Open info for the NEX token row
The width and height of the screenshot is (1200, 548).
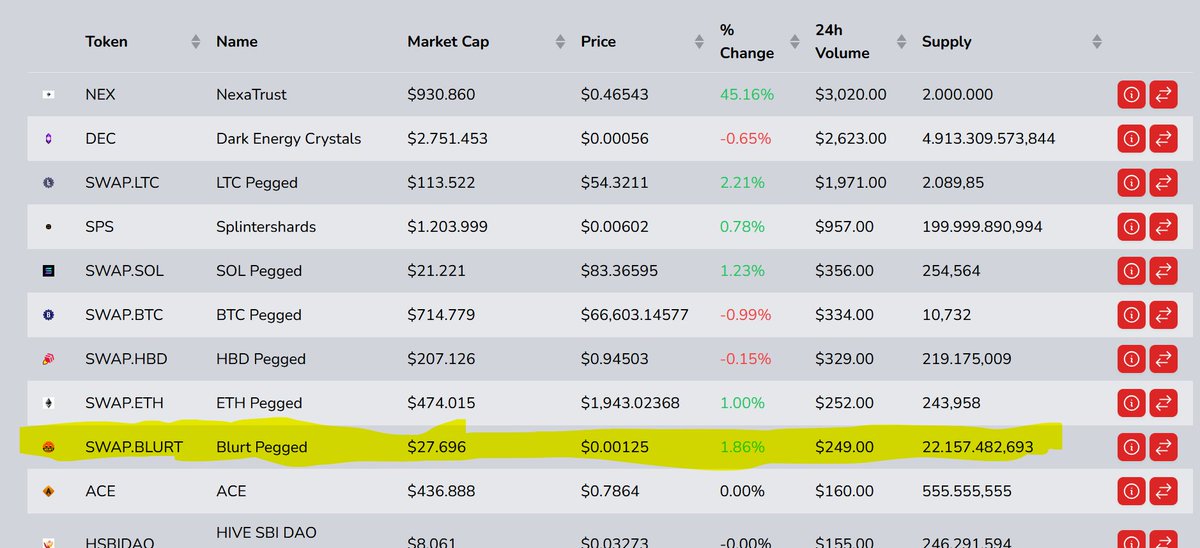click(x=1132, y=95)
